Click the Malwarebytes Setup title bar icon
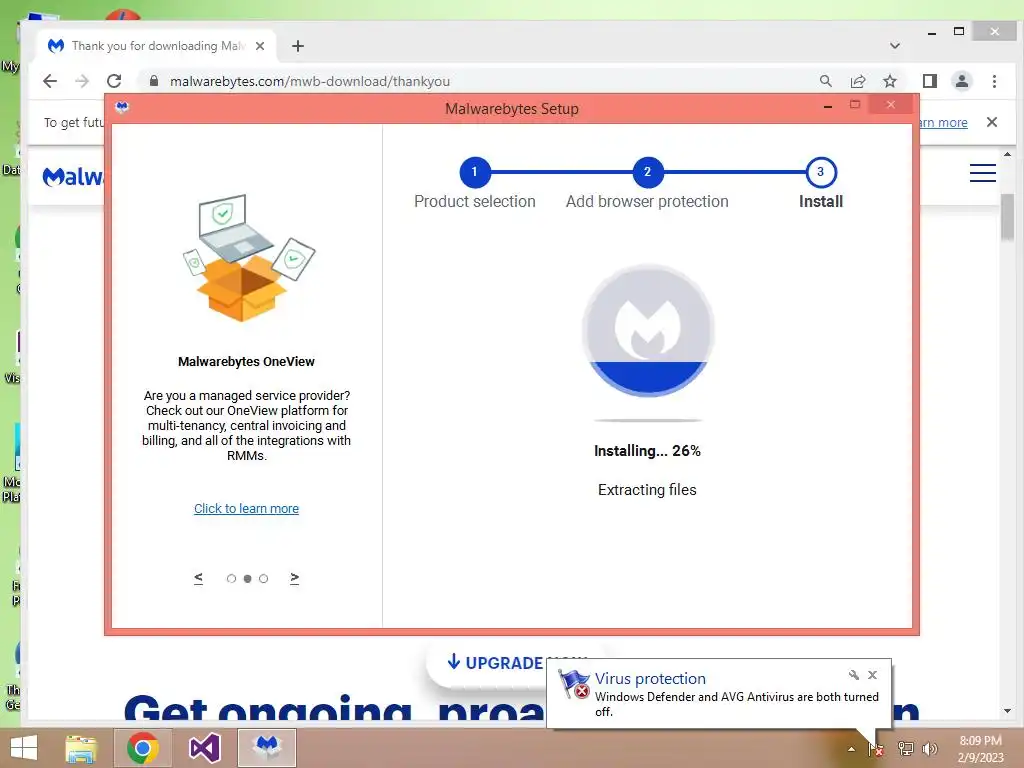Screen dimensions: 1024x768 coord(122,107)
